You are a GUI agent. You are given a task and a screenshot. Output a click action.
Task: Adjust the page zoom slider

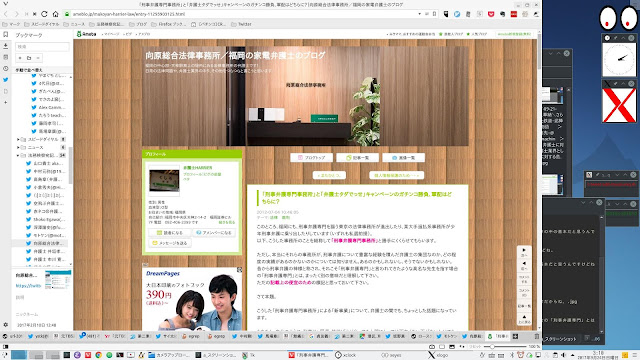[505, 347]
